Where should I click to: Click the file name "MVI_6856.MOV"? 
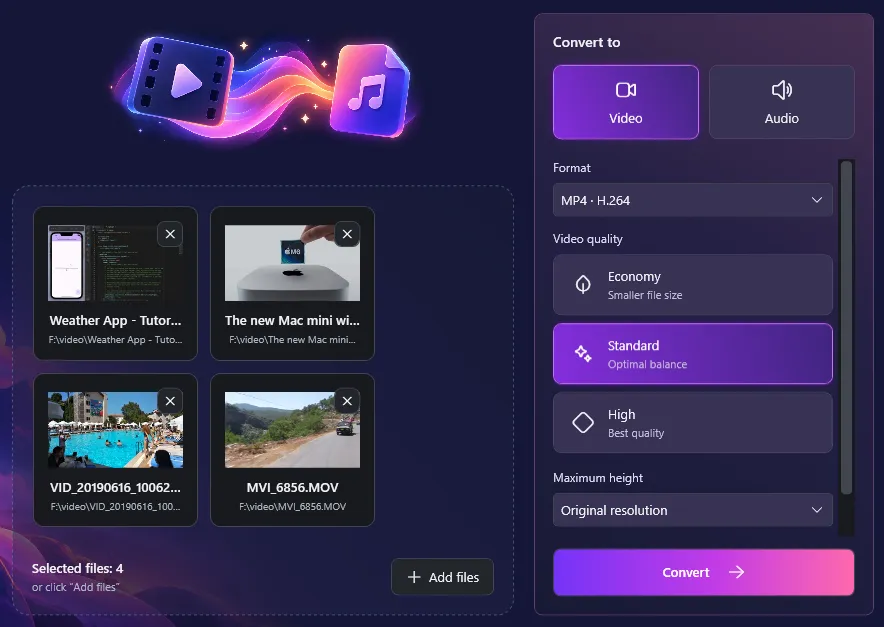(x=293, y=487)
